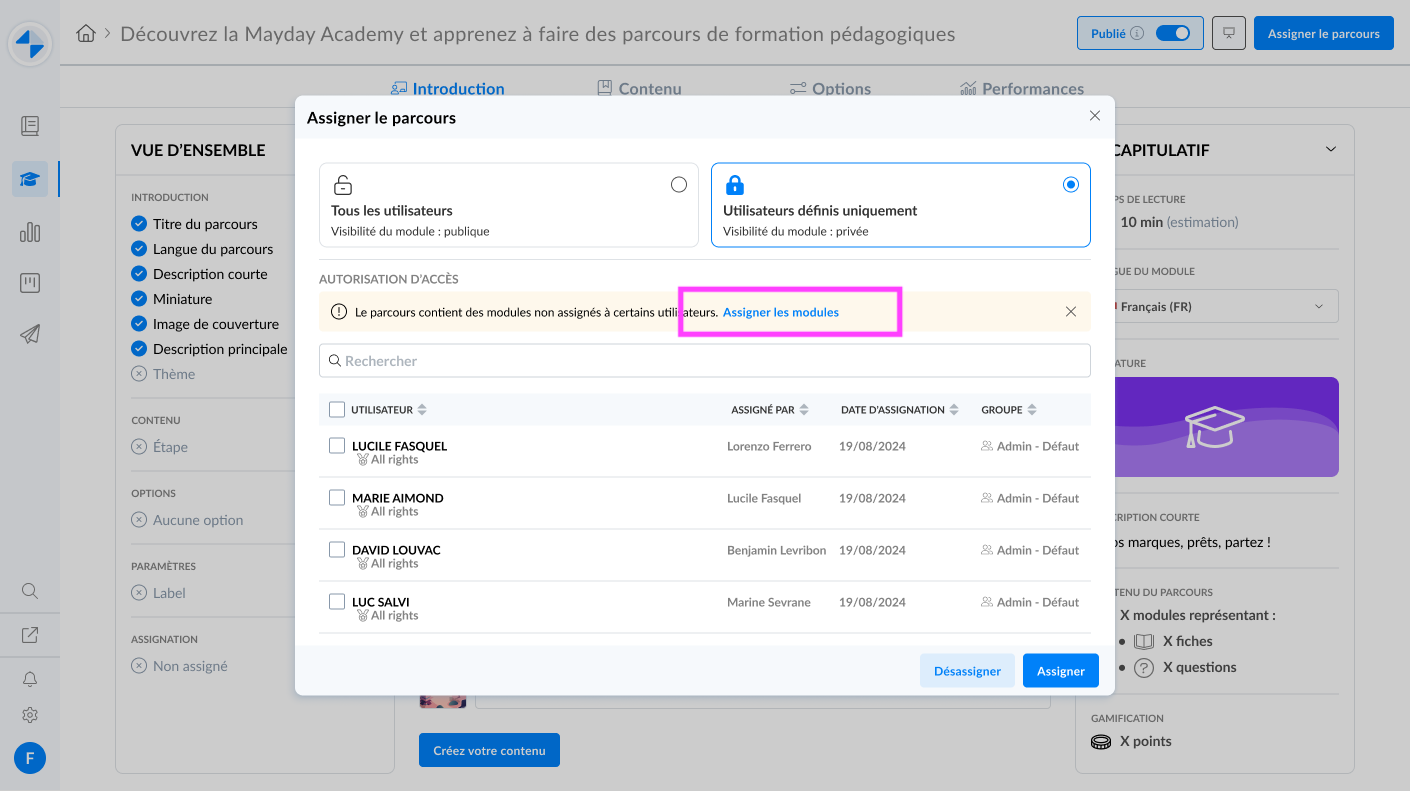Click the paper plane icon in sidebar
This screenshot has width=1410, height=791.
tap(30, 335)
